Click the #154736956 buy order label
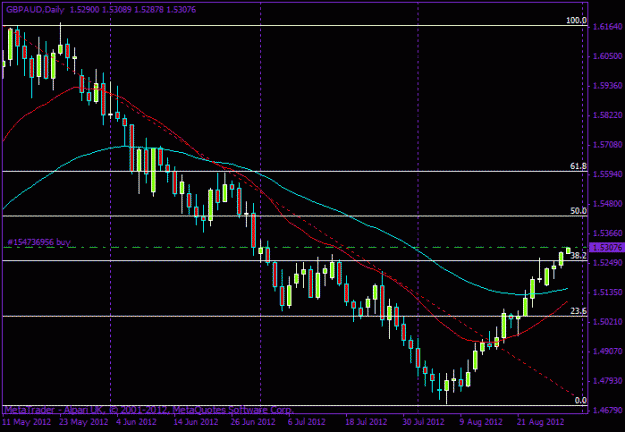 39,242
